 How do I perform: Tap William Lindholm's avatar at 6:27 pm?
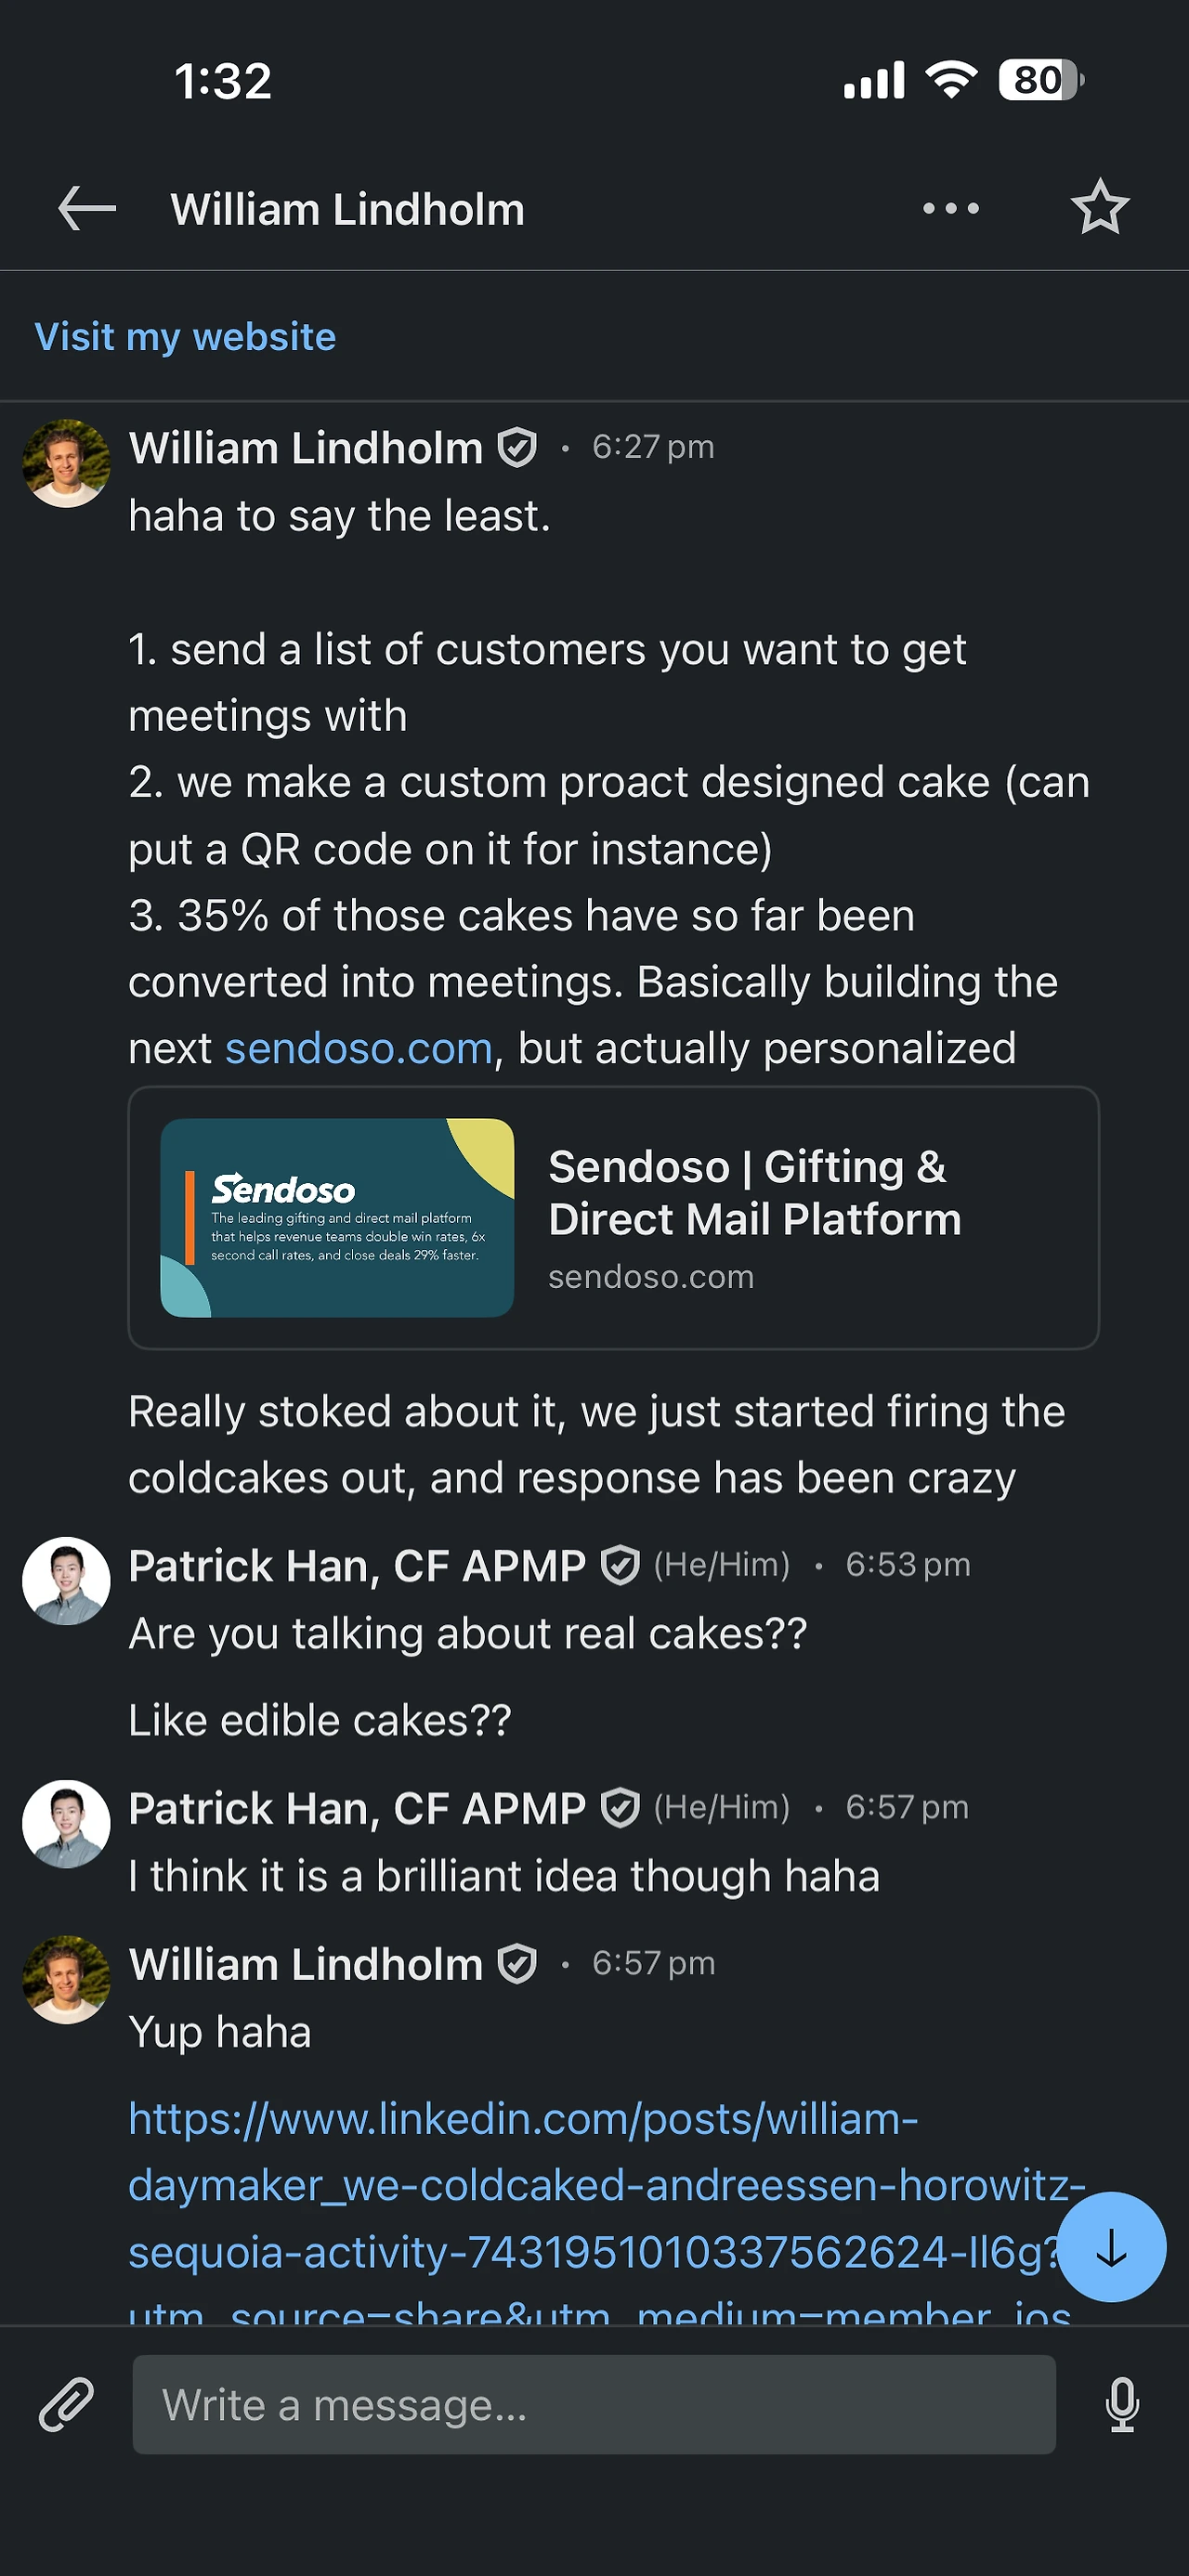click(66, 463)
